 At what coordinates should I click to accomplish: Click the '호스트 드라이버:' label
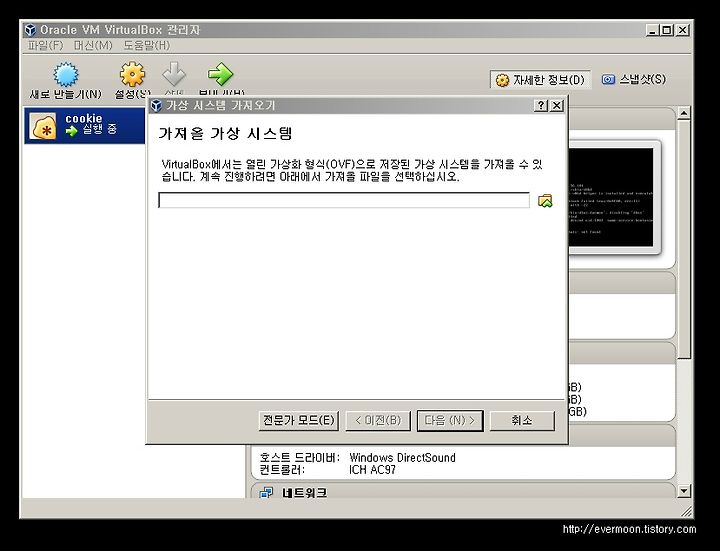299,458
